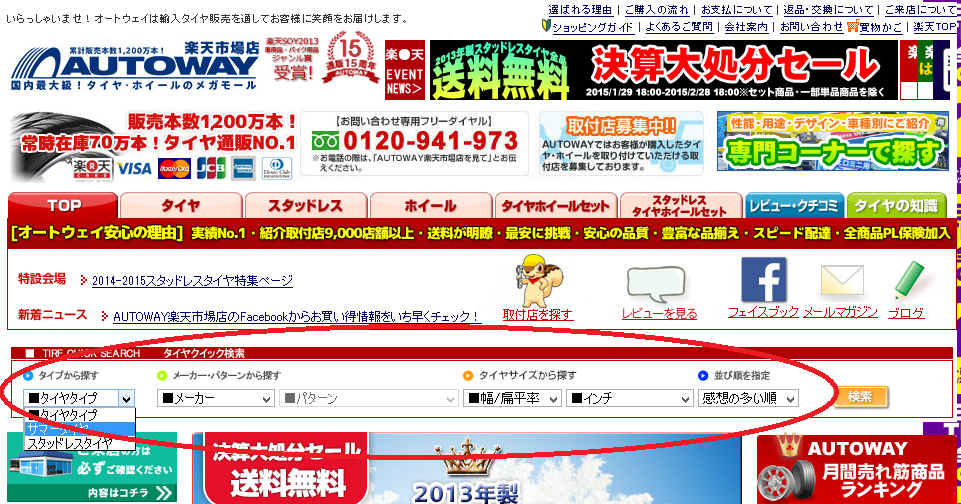
Task: Open the タイヤタイプ dropdown
Action: click(79, 399)
